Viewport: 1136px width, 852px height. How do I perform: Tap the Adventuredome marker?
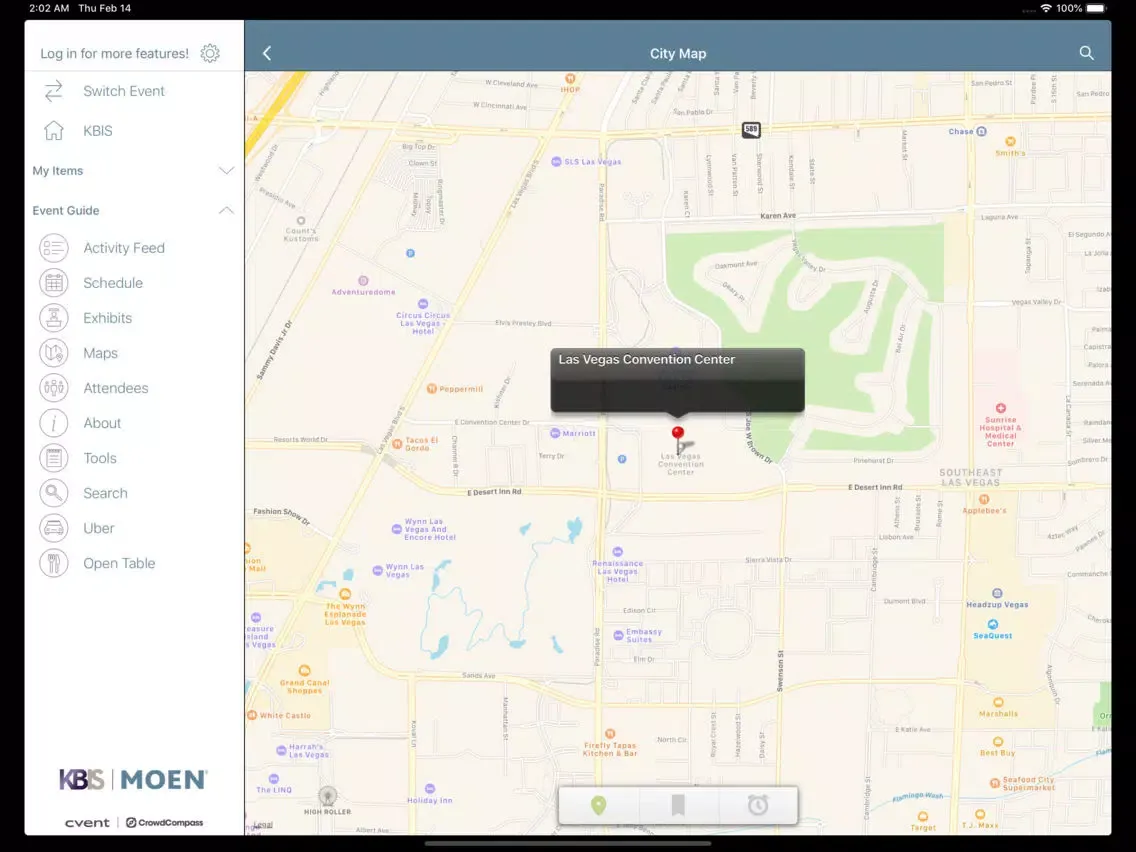click(x=364, y=280)
